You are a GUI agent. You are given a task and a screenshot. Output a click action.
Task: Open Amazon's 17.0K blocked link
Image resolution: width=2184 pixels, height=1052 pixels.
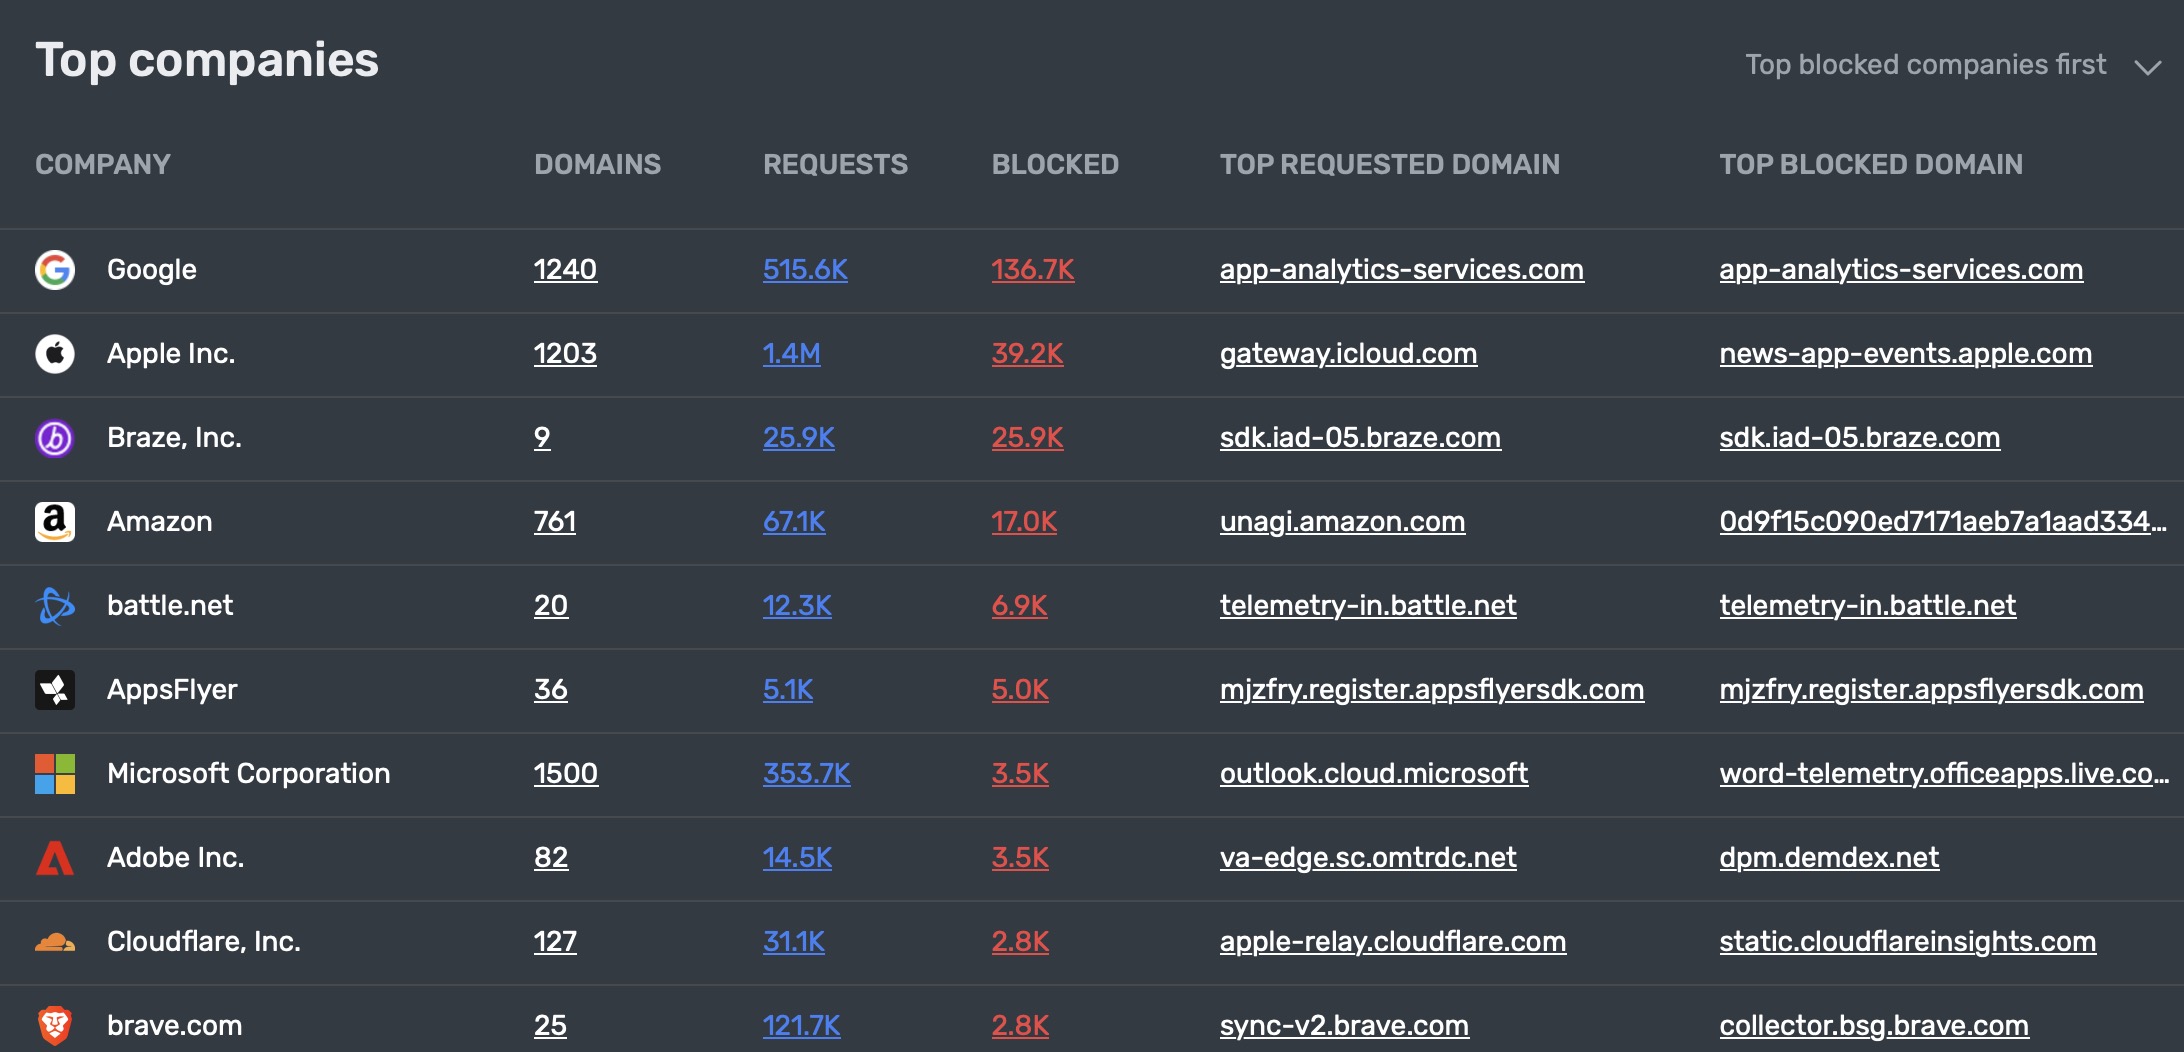(x=1024, y=522)
